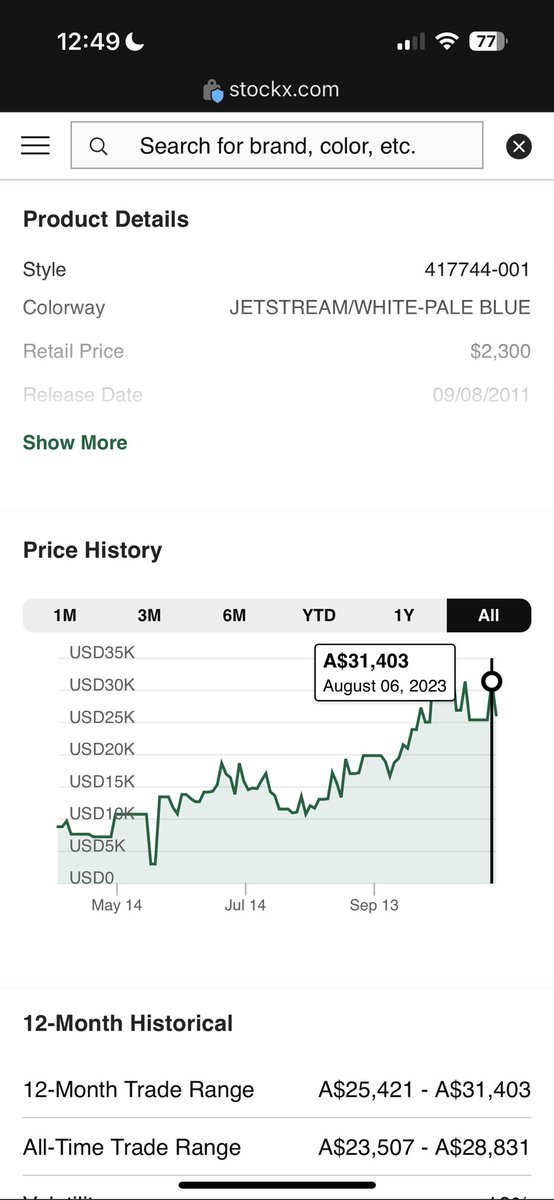The image size is (554, 1200).
Task: Tap the style code 417744-001
Action: [478, 270]
